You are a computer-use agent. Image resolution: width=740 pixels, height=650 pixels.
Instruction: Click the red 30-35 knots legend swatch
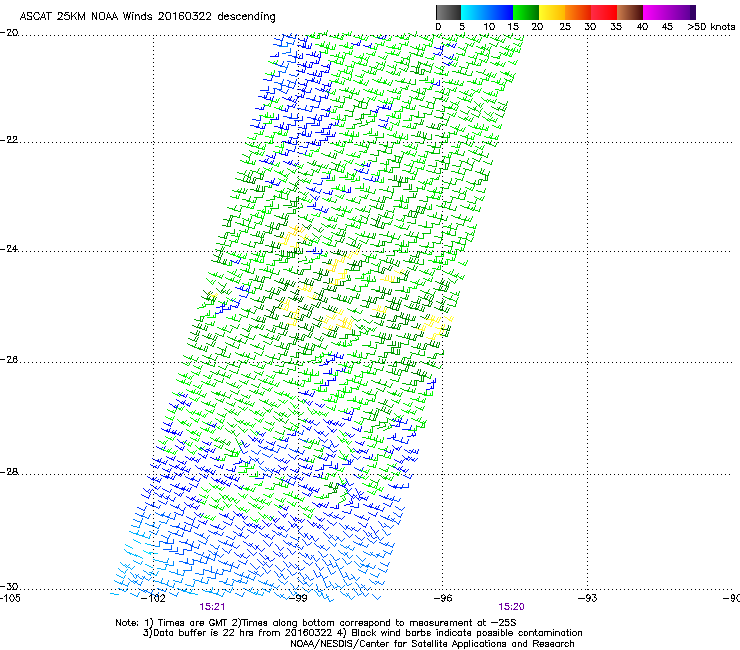604,12
